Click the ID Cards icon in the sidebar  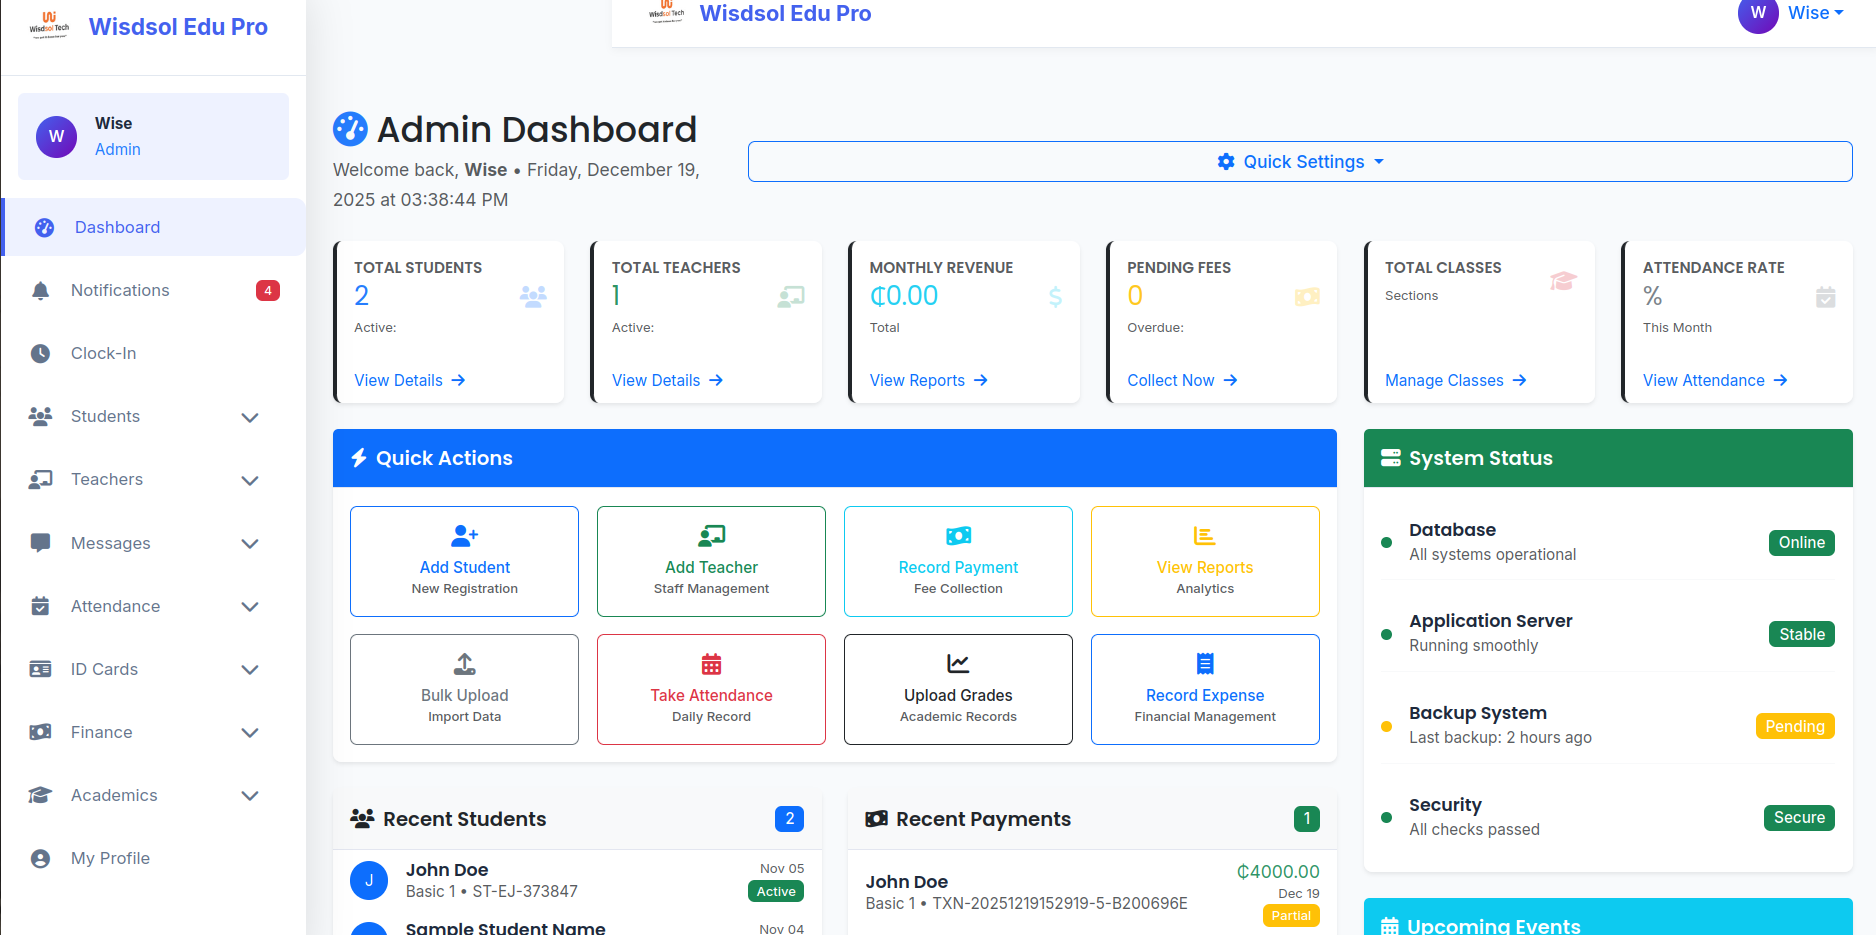40,669
